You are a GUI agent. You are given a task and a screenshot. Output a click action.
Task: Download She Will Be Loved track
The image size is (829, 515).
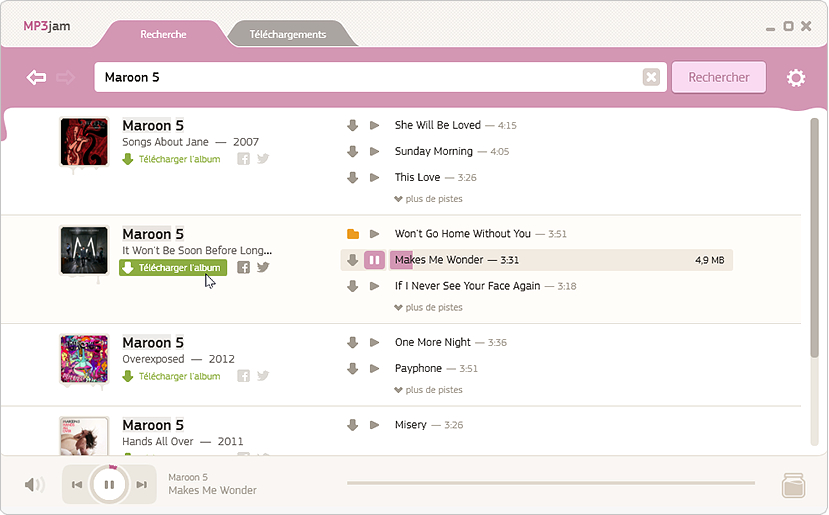353,125
